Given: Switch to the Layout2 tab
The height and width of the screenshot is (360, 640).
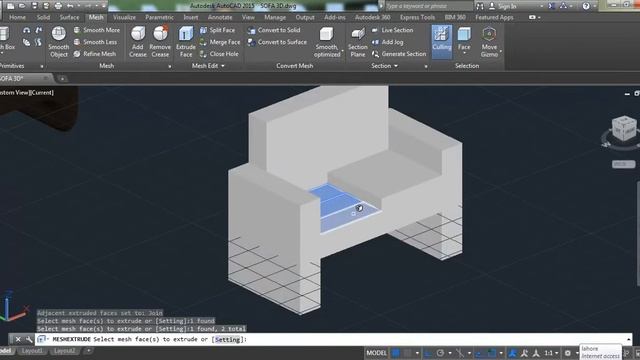Looking at the screenshot, I should pos(64,351).
